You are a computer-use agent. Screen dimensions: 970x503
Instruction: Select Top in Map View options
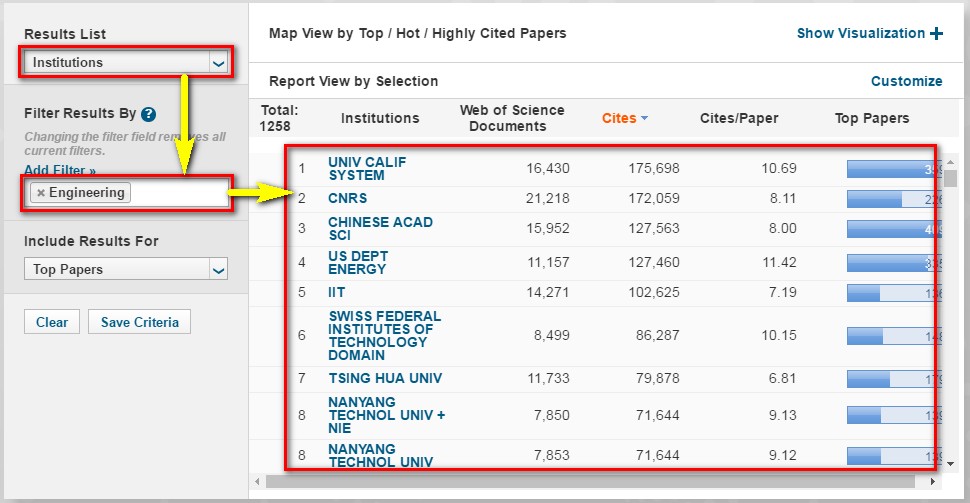(371, 33)
